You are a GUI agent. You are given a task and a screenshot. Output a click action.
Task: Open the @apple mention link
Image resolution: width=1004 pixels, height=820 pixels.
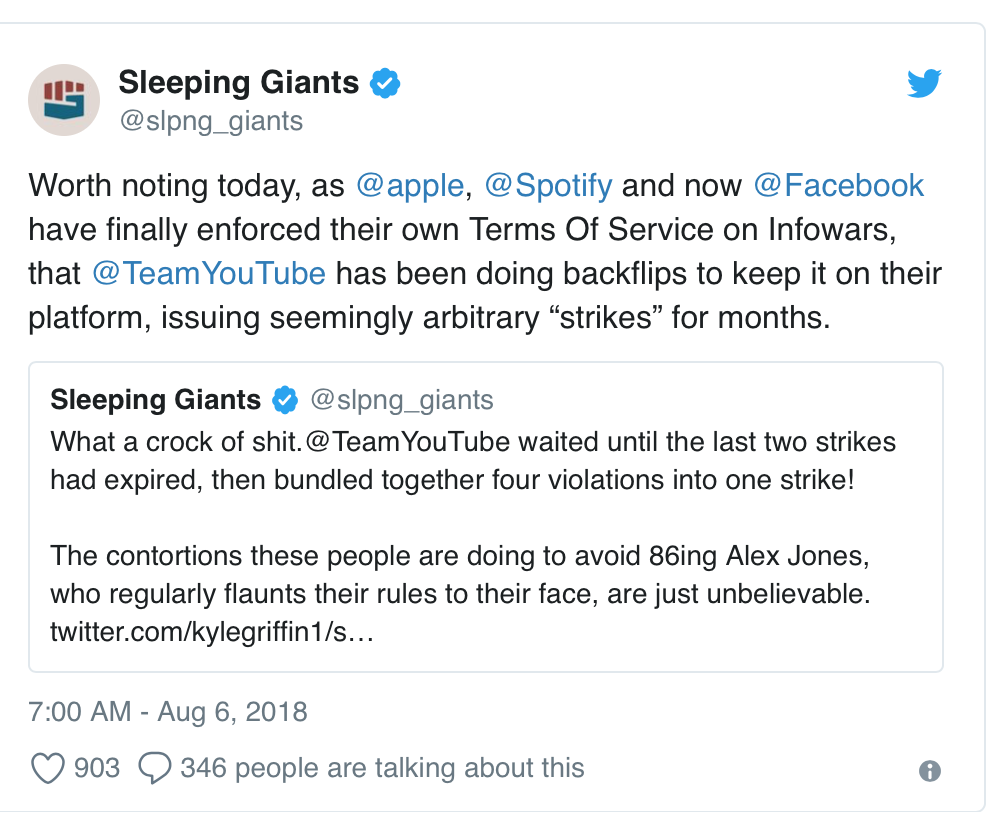(x=410, y=186)
